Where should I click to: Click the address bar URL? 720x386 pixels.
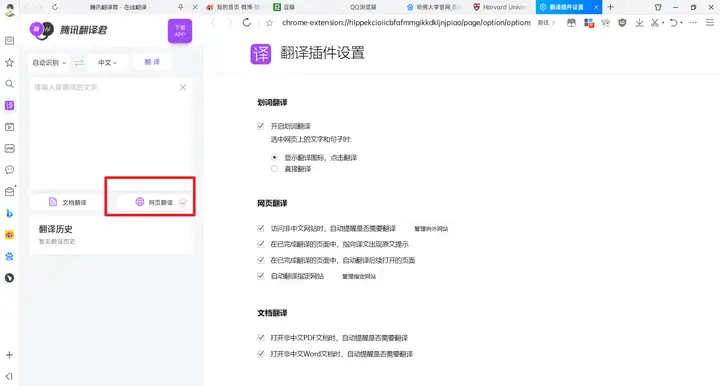pos(406,22)
